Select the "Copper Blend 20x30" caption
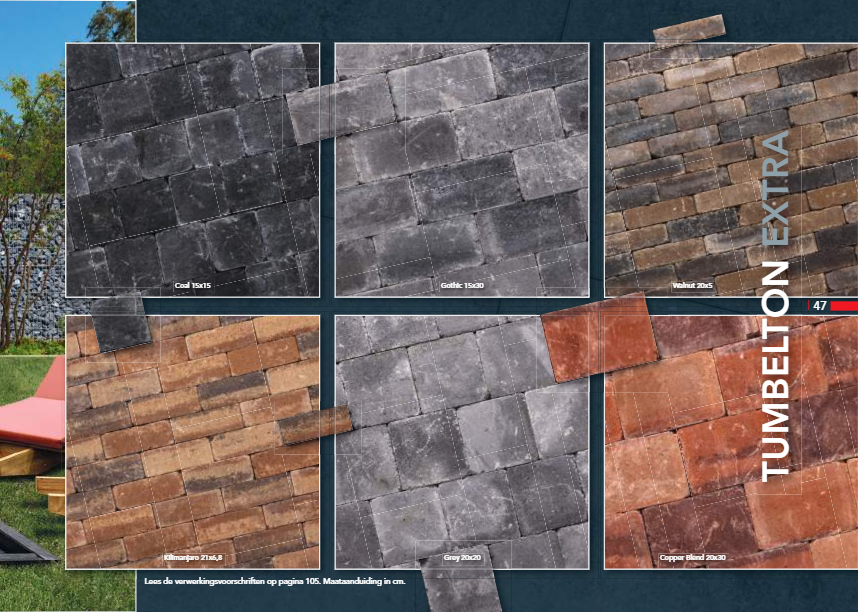This screenshot has height=612, width=858. pyautogui.click(x=693, y=558)
